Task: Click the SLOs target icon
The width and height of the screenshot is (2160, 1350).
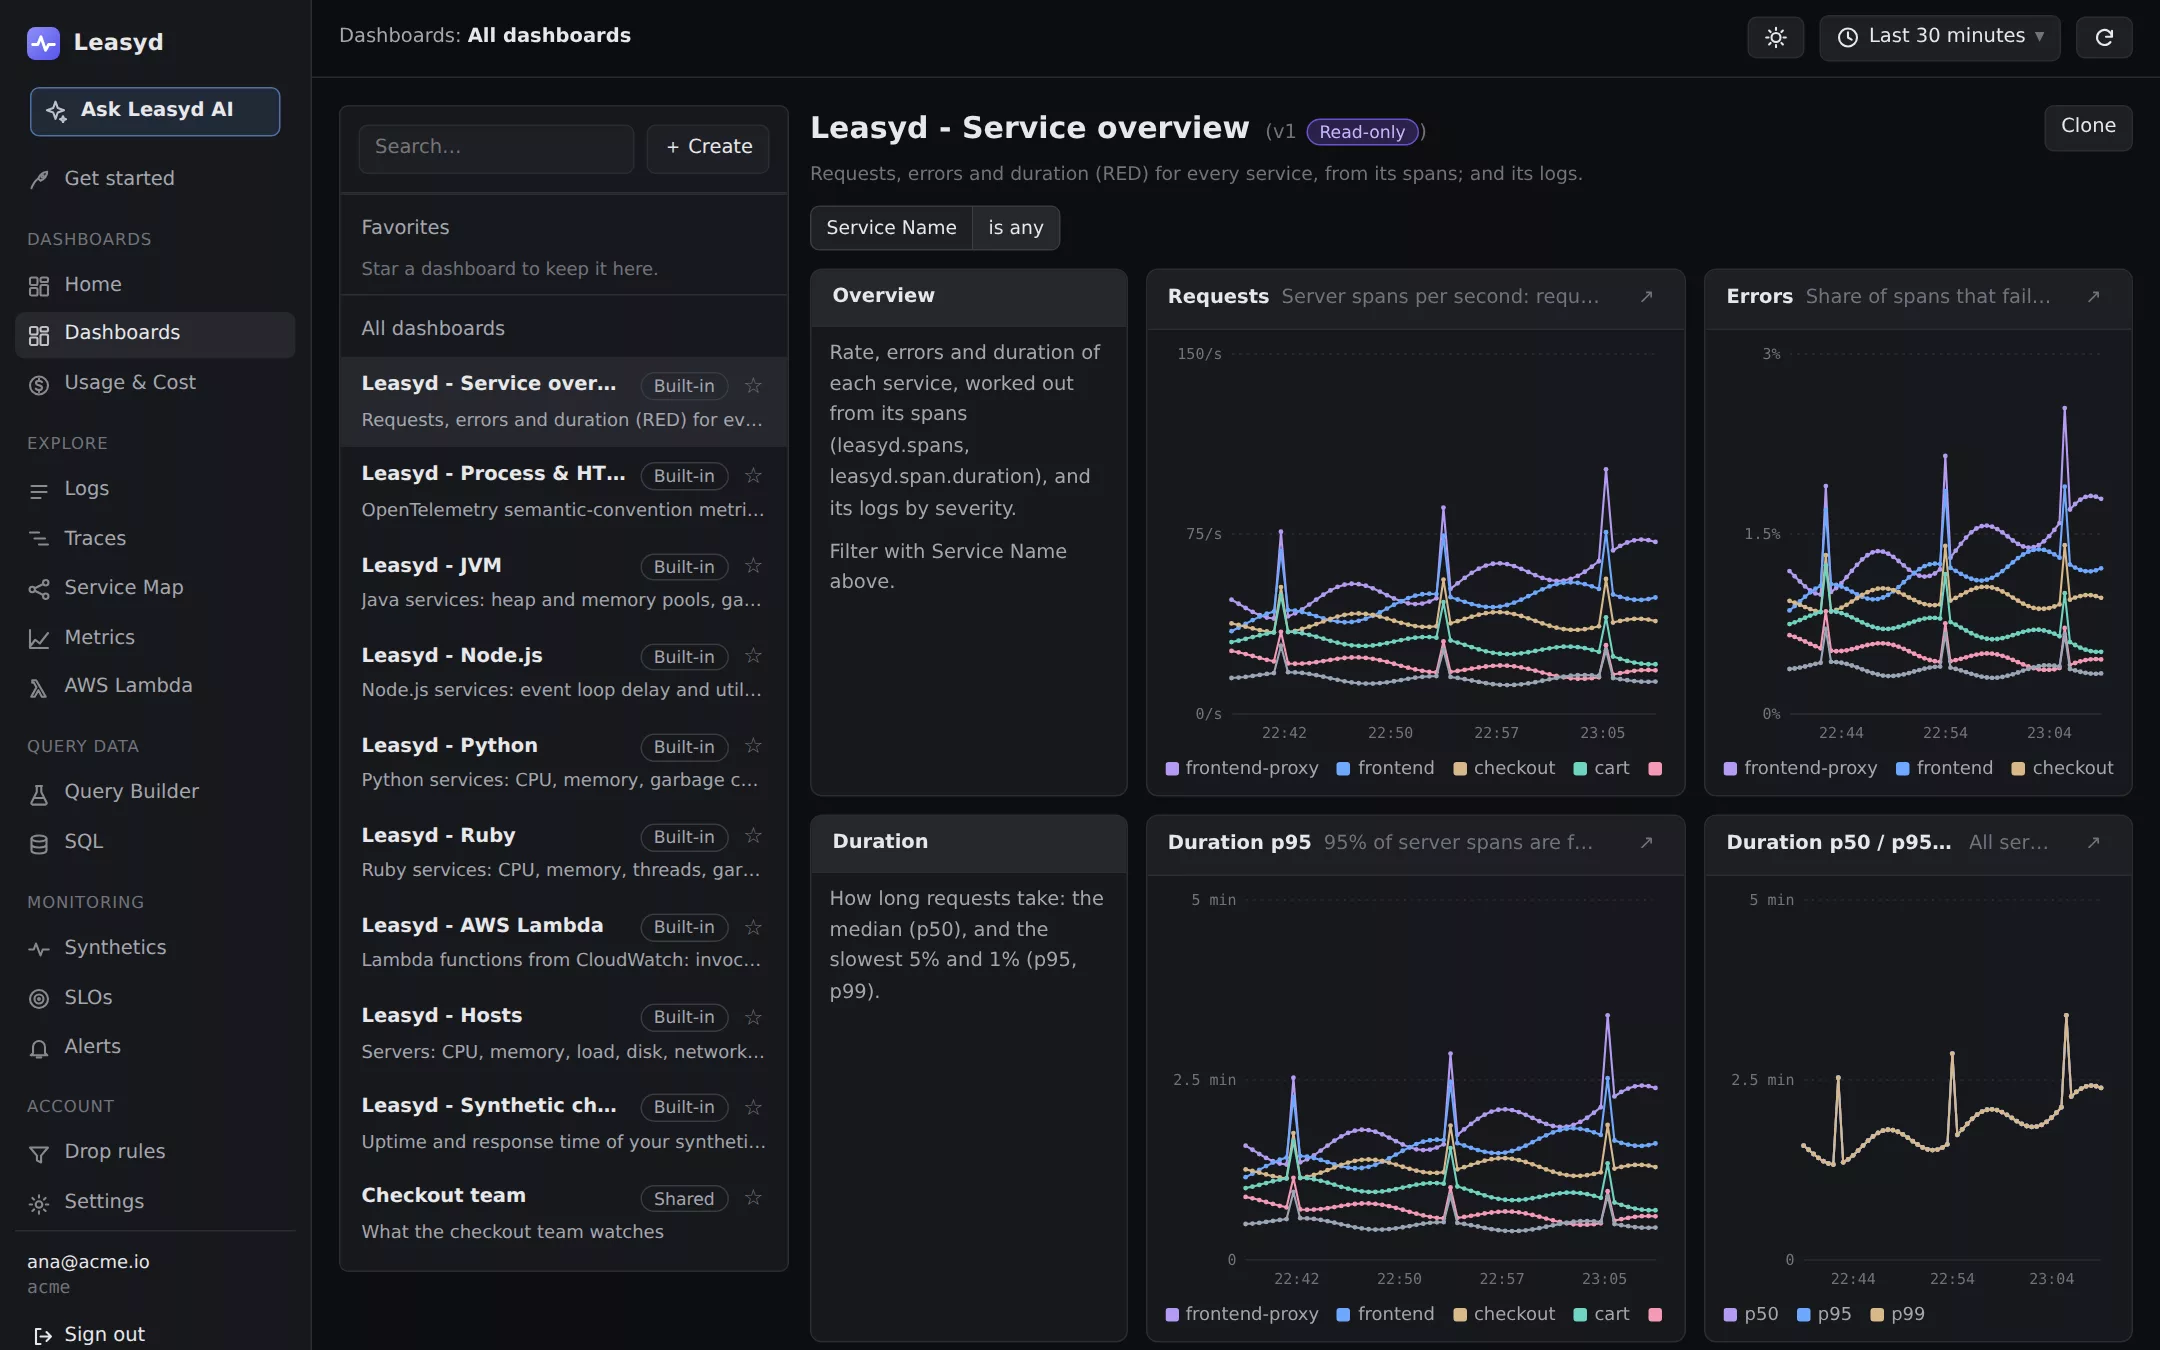Action: coord(39,998)
